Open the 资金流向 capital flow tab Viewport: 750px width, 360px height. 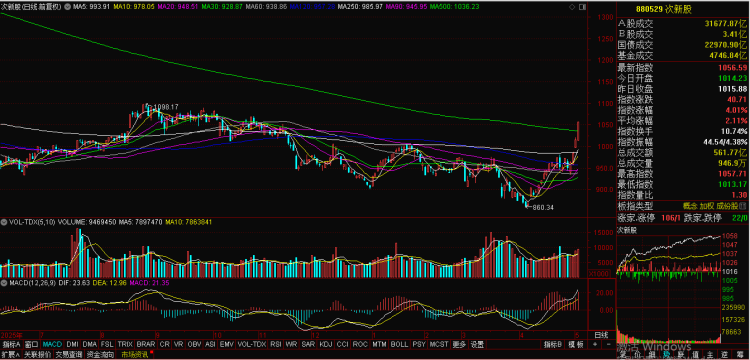[x=100, y=355]
